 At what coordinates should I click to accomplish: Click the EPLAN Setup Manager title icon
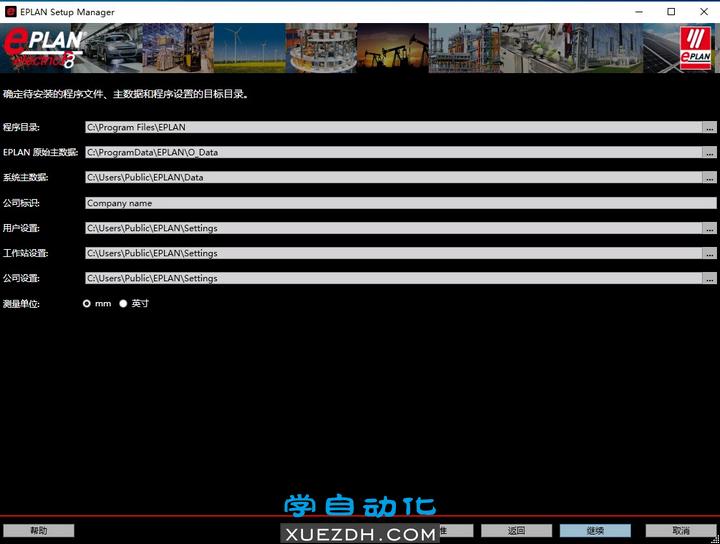pyautogui.click(x=10, y=12)
